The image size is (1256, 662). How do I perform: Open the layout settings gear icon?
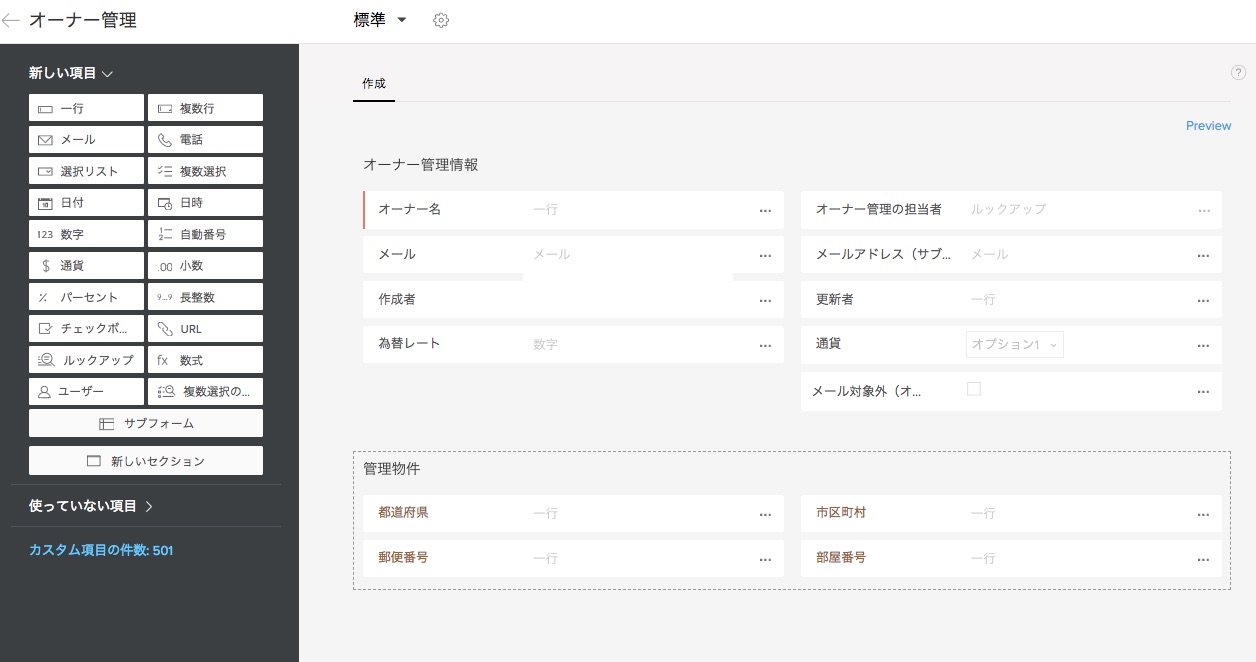(x=441, y=21)
